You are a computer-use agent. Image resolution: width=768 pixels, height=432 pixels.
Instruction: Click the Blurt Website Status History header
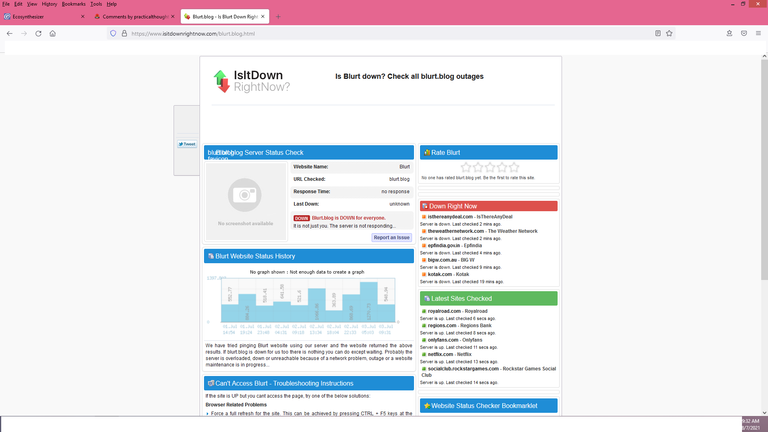(309, 256)
